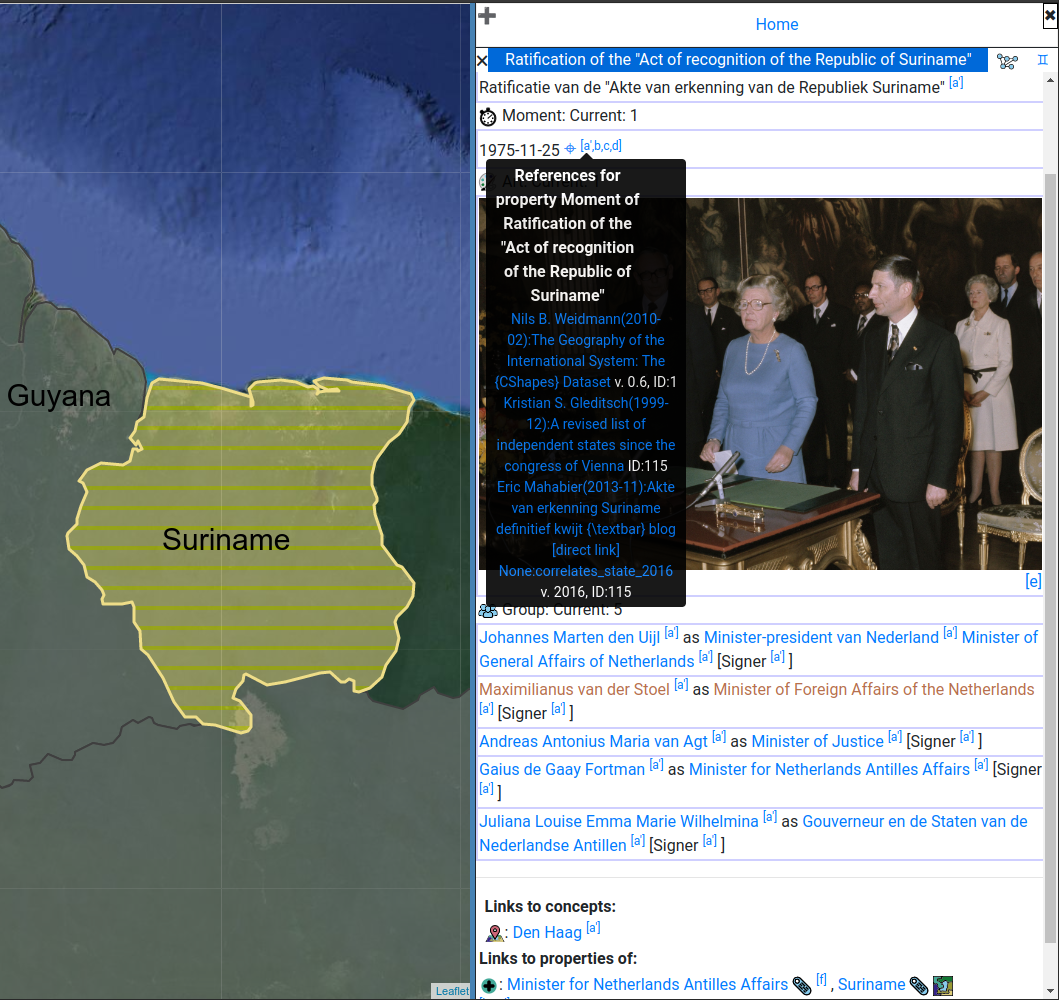
Task: Open Johannes Marten den Uijl
Action: (569, 637)
